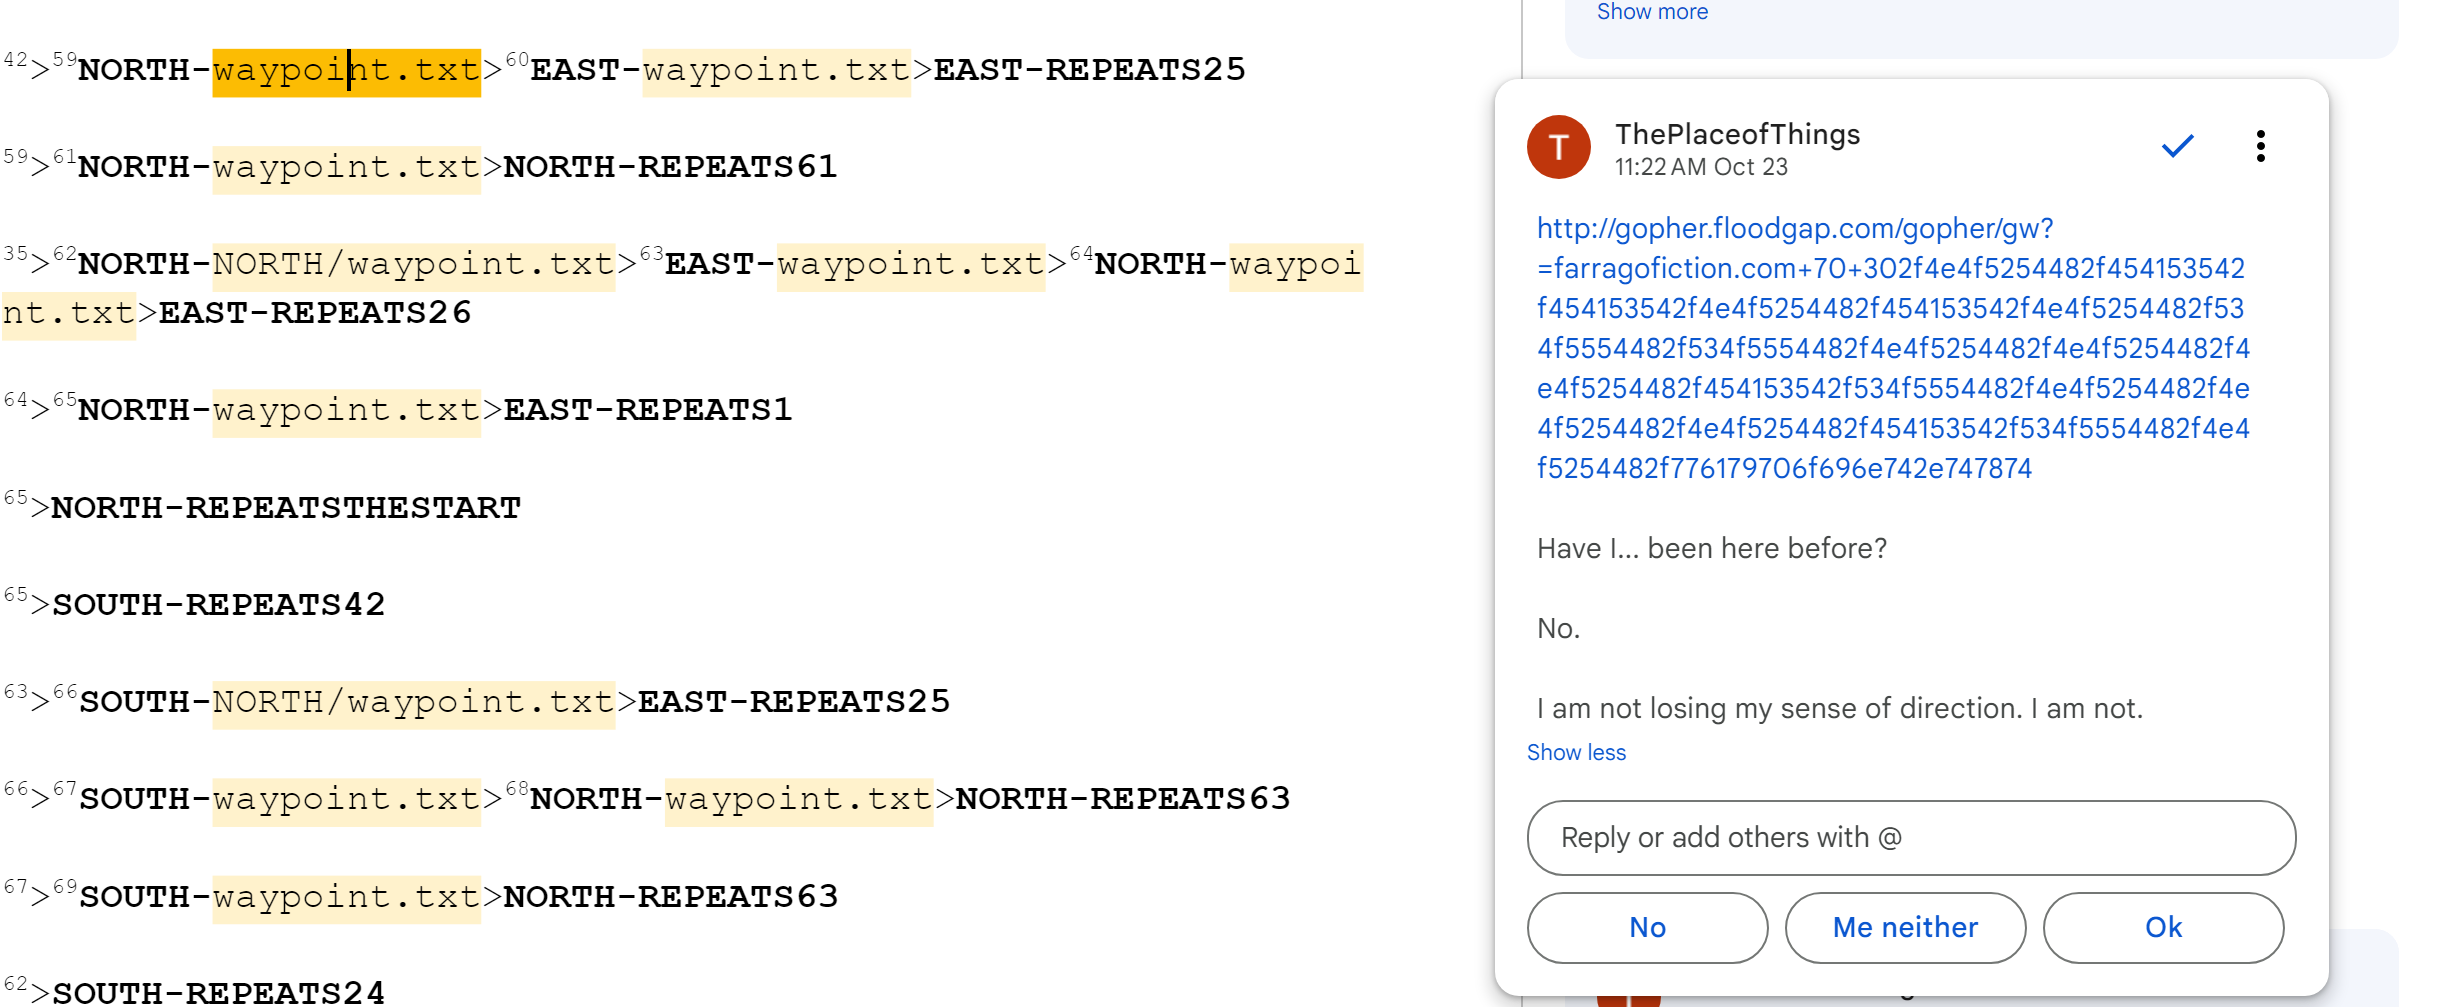Click the 11:22 AM Oct 23 timestamp
This screenshot has width=2457, height=1007.
1700,167
